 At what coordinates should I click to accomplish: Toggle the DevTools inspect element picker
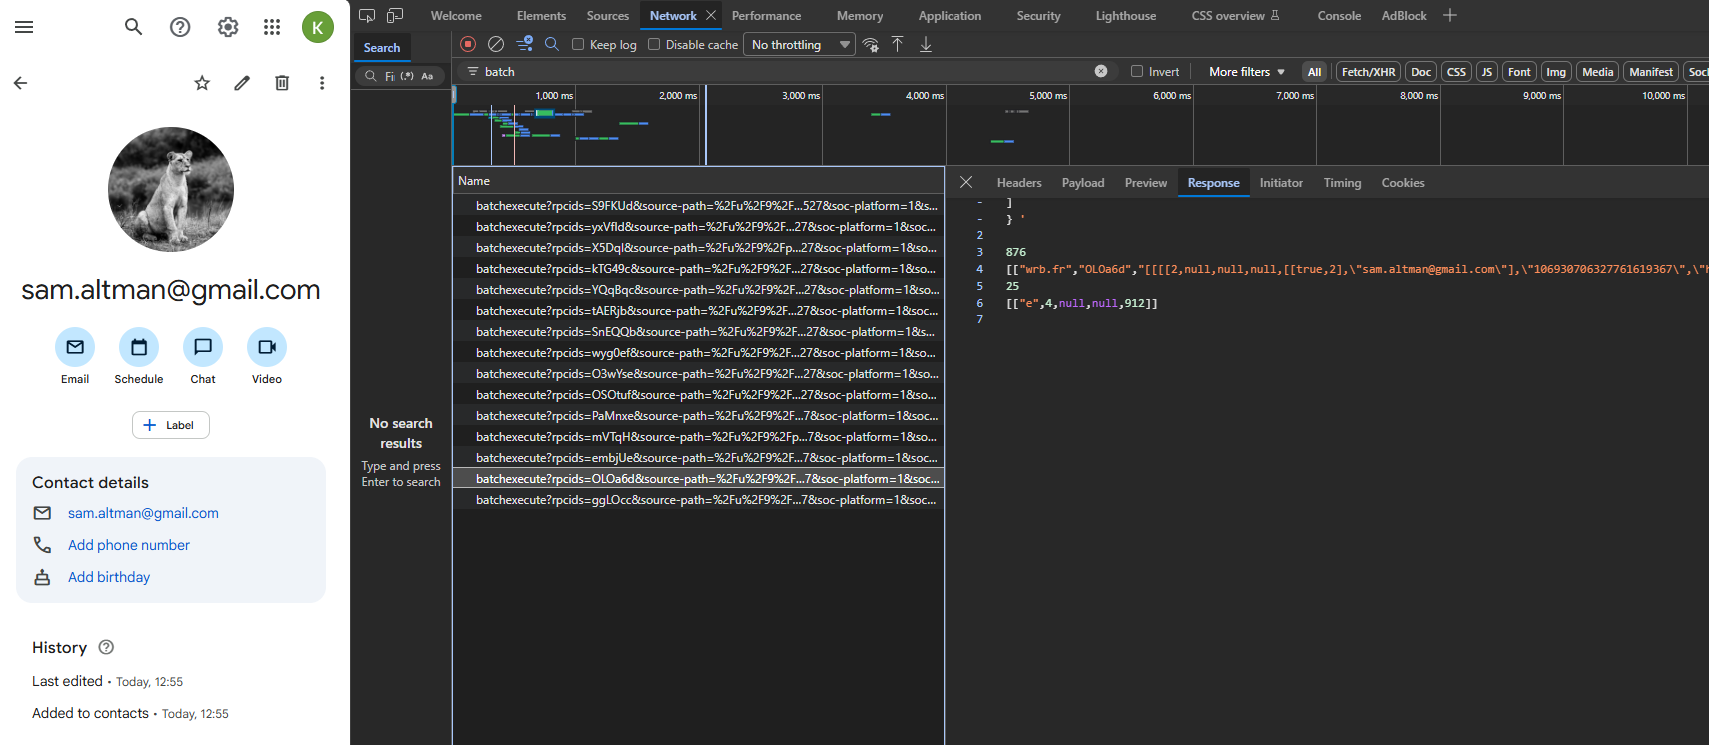coord(367,15)
